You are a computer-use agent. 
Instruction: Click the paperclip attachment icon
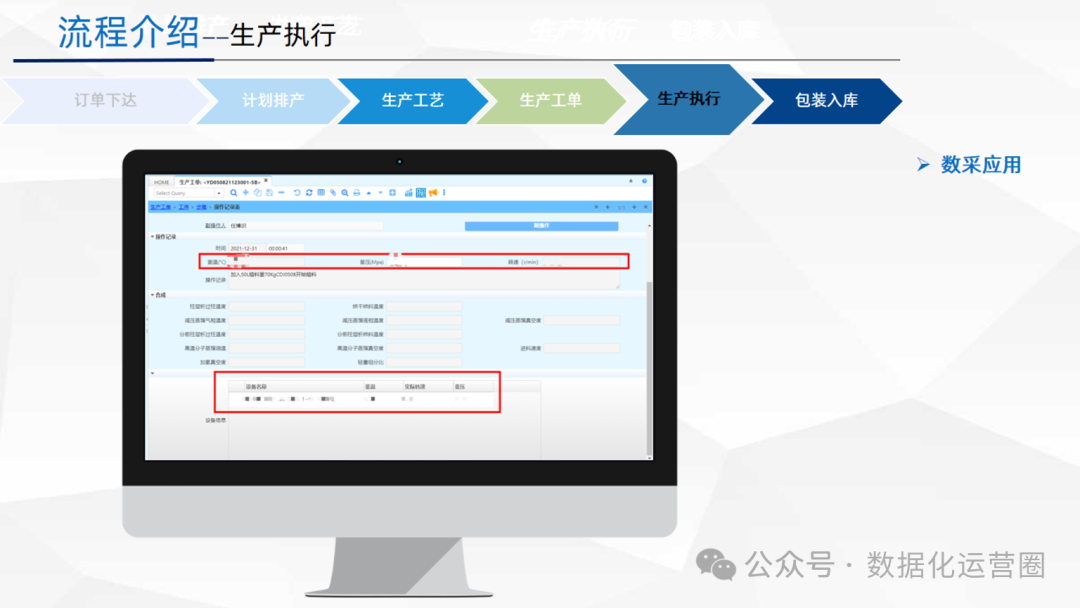333,193
